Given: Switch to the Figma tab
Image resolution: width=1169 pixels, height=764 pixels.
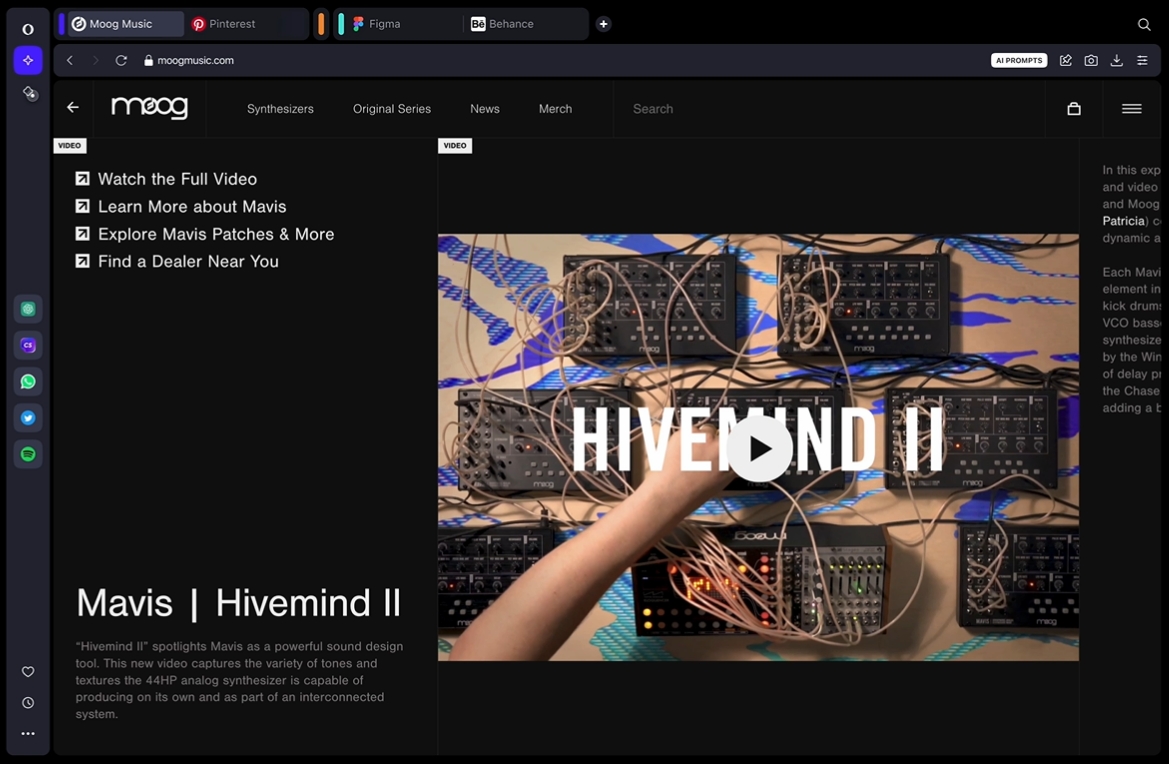Looking at the screenshot, I should [405, 24].
